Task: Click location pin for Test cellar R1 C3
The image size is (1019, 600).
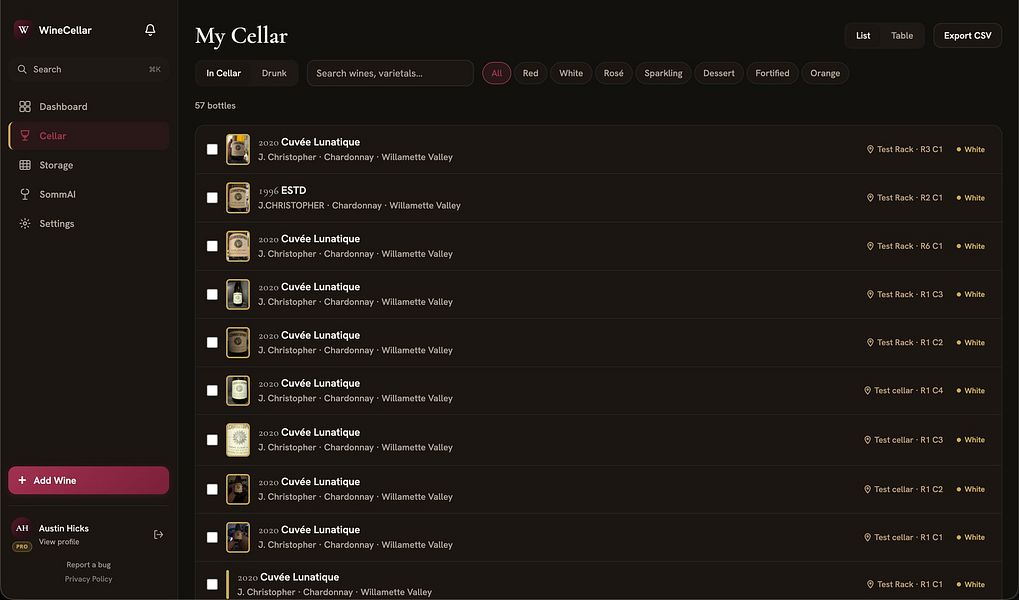Action: [867, 440]
